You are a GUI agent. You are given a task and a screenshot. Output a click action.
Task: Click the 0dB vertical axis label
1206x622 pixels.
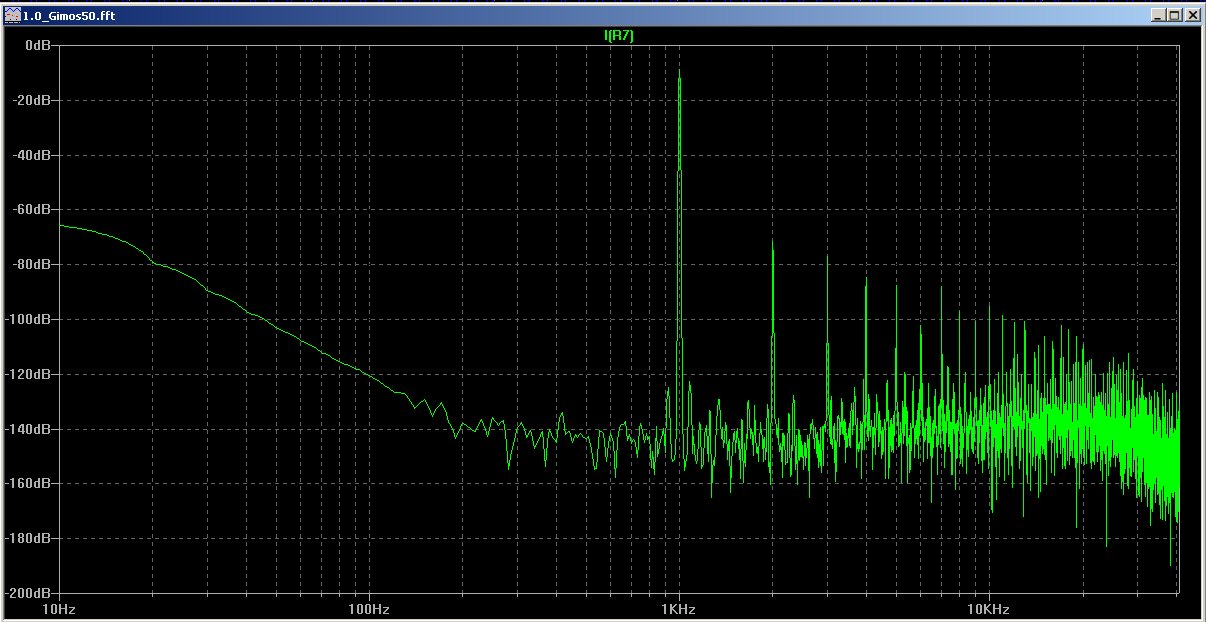(x=38, y=46)
